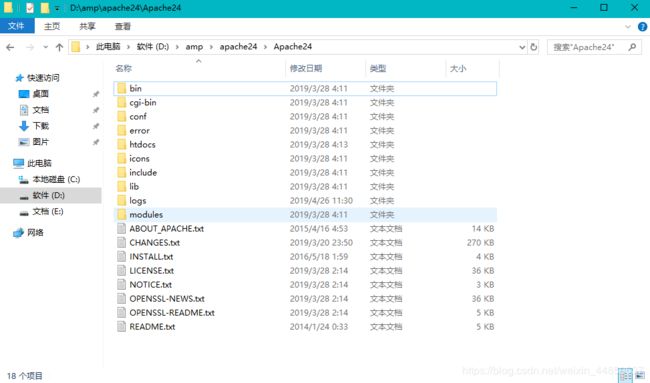Select OPENSSL-NEWS.txt file icon
This screenshot has width=650, height=383.
click(x=121, y=299)
